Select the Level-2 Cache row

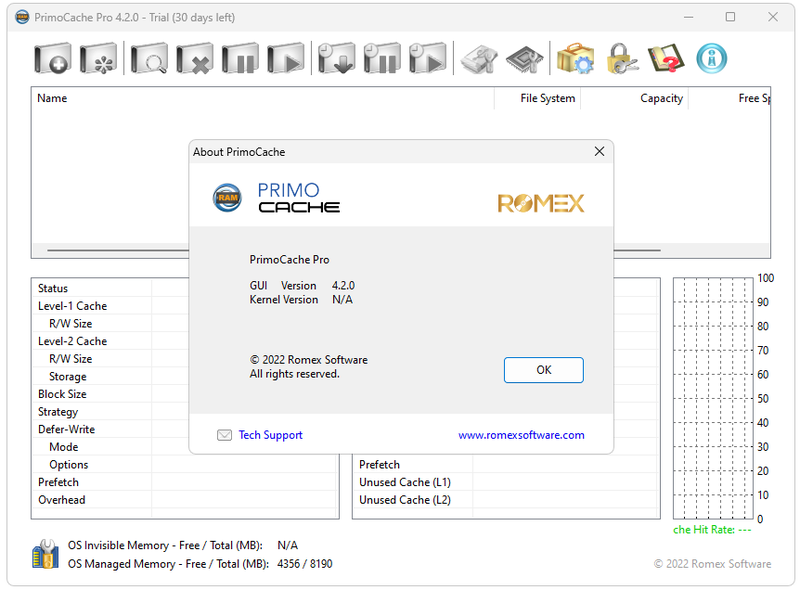click(185, 341)
